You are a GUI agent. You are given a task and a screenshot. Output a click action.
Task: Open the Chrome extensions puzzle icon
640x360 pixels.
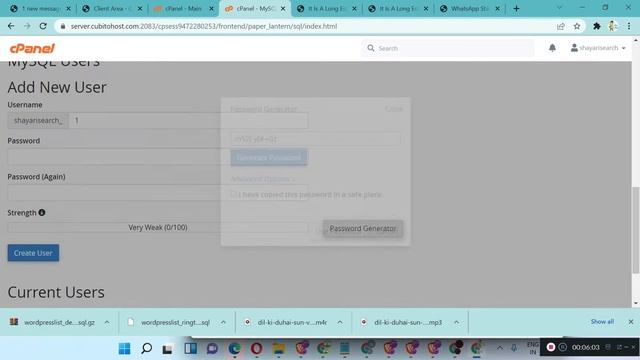click(597, 26)
